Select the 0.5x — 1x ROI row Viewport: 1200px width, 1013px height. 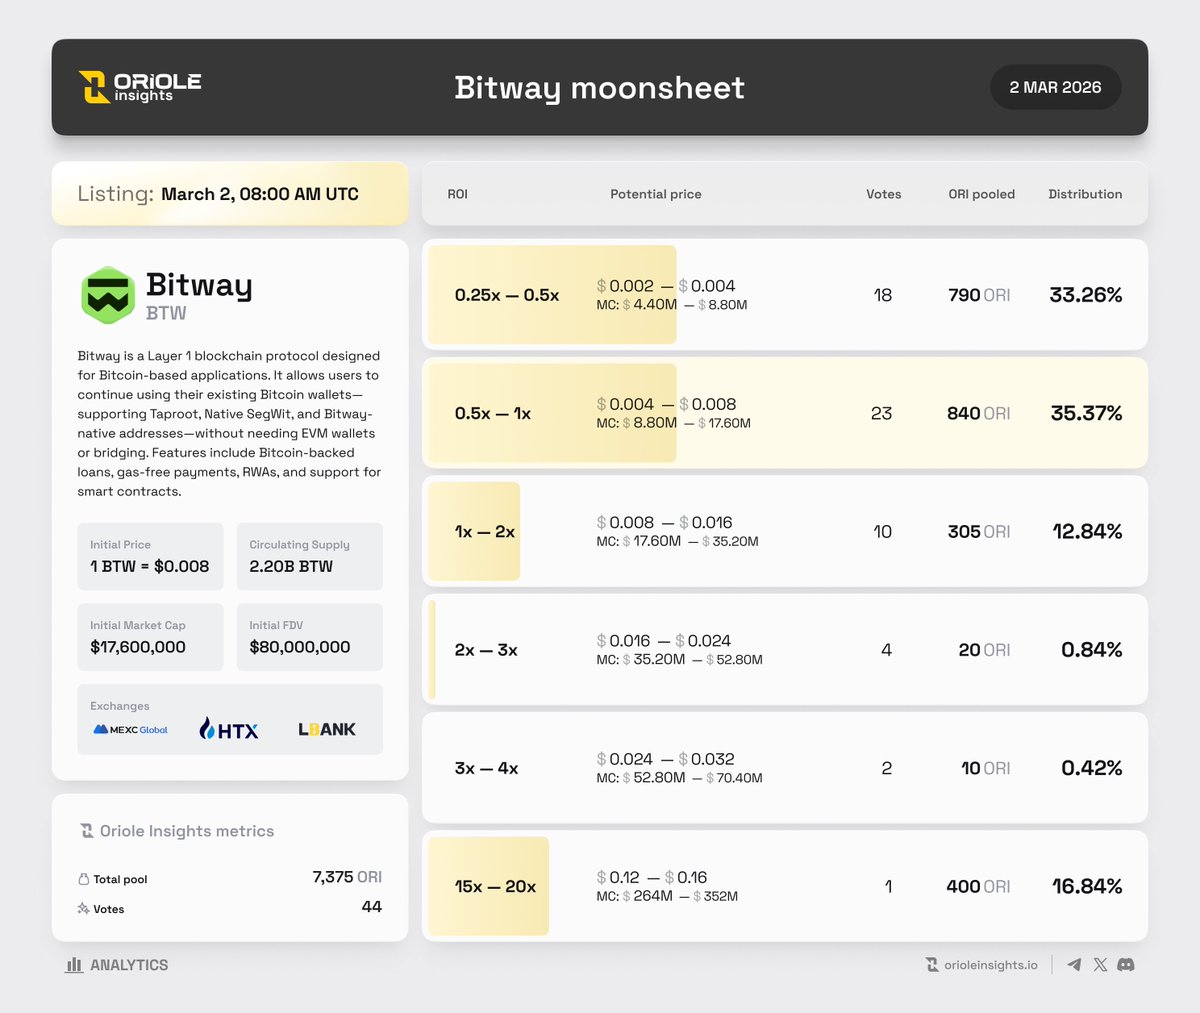785,413
